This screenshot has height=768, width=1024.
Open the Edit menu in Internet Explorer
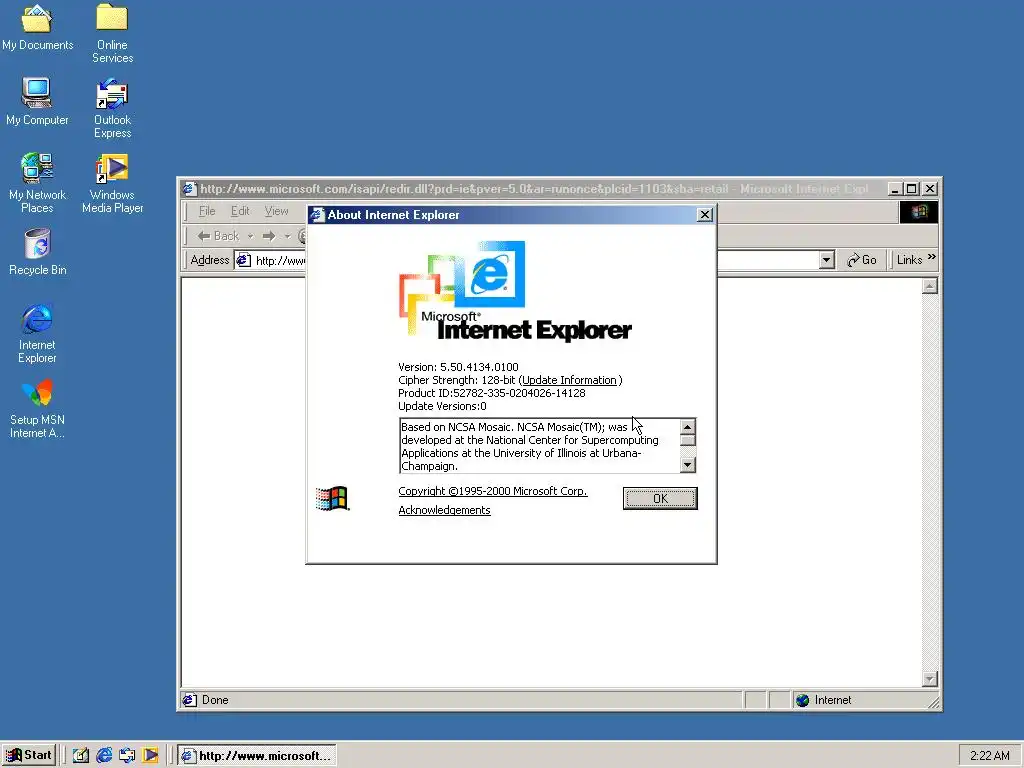(240, 211)
